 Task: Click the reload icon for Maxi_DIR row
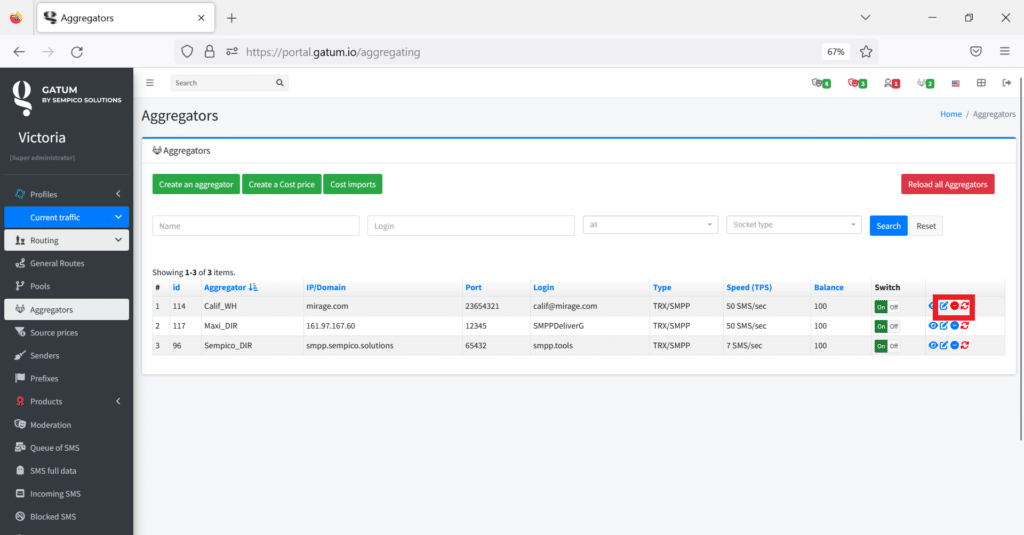point(966,326)
